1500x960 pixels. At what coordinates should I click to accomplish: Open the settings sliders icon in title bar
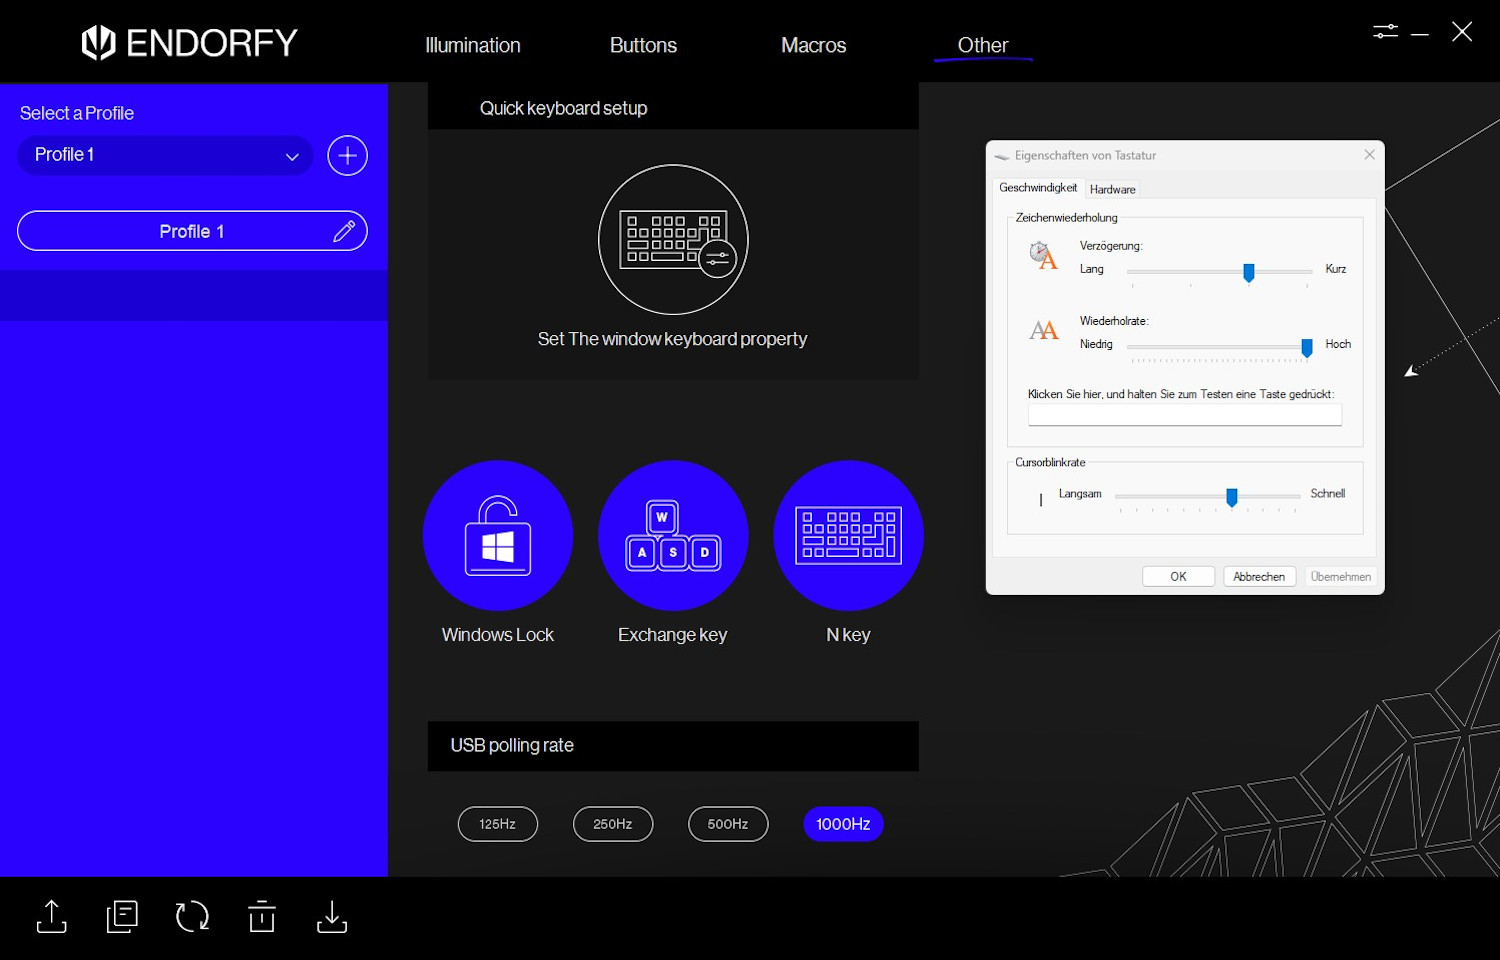coord(1385,32)
